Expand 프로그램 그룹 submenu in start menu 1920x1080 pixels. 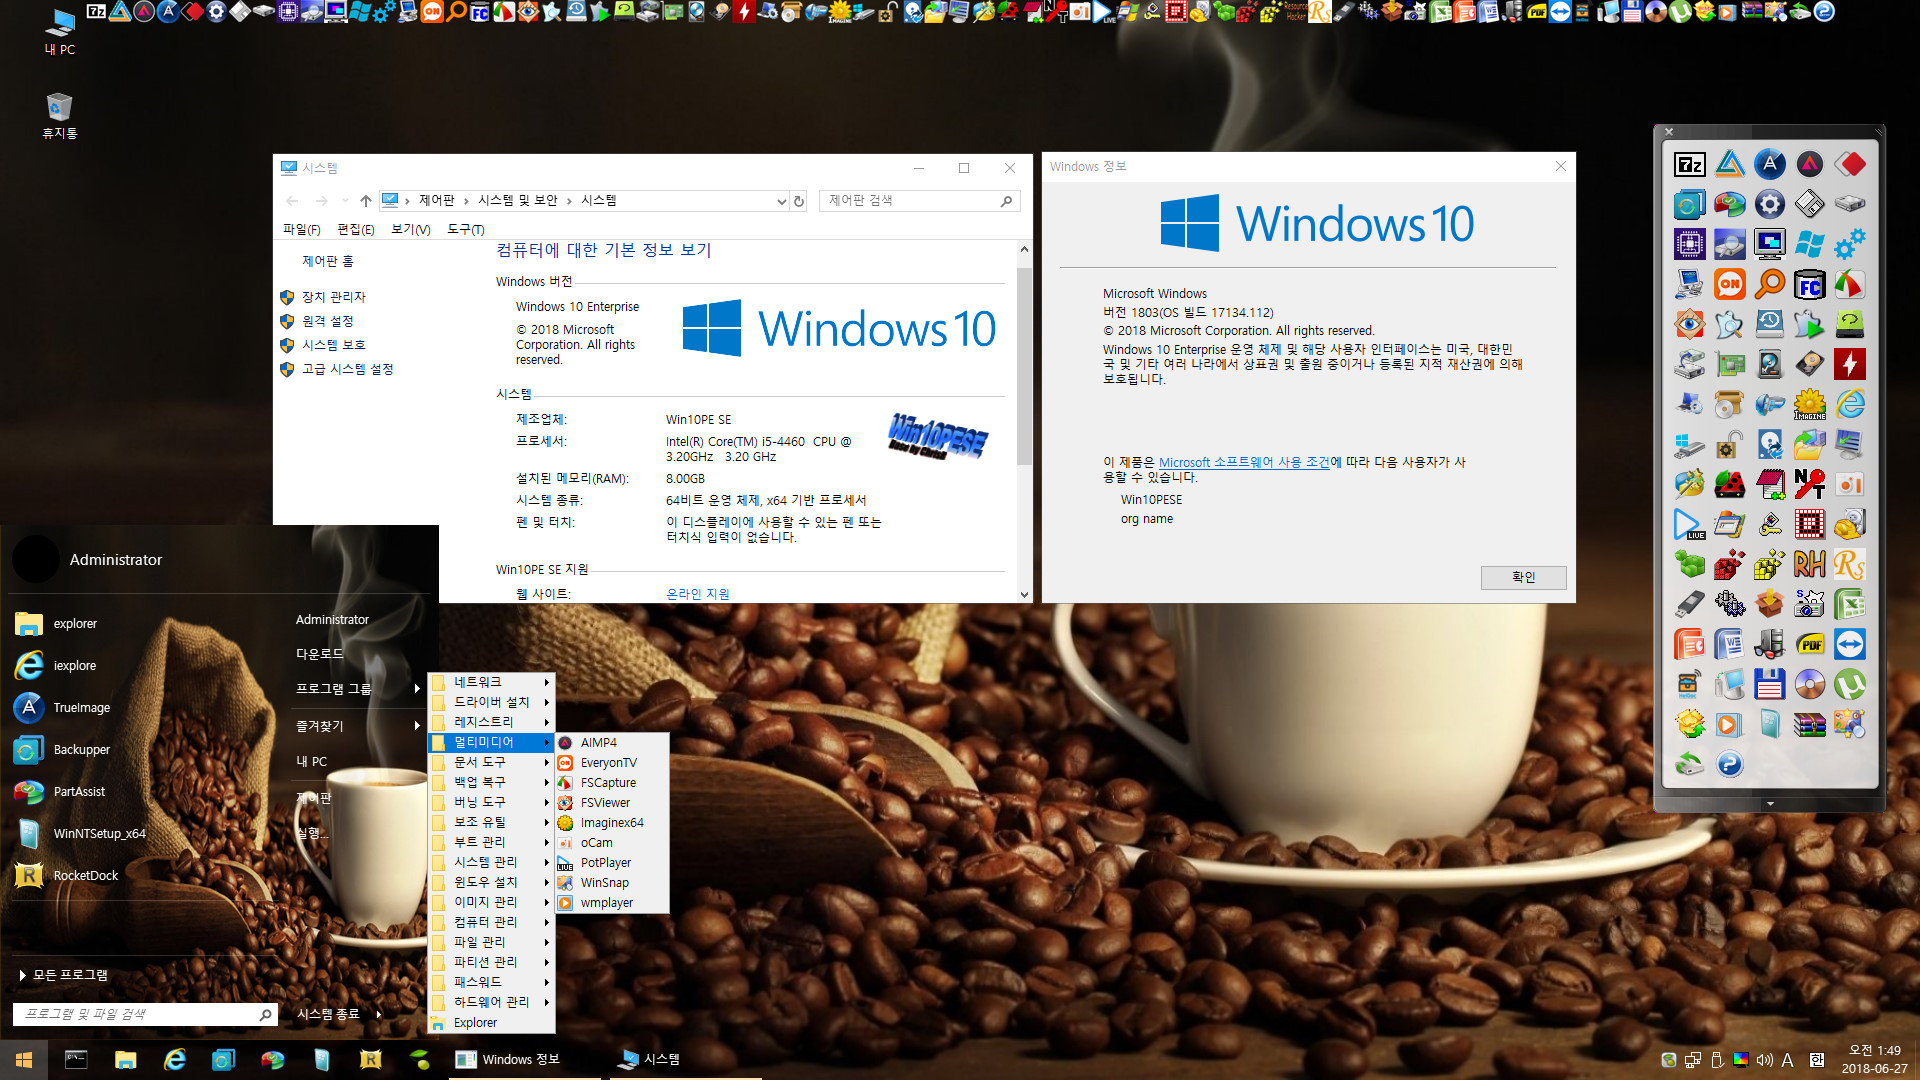pyautogui.click(x=357, y=688)
